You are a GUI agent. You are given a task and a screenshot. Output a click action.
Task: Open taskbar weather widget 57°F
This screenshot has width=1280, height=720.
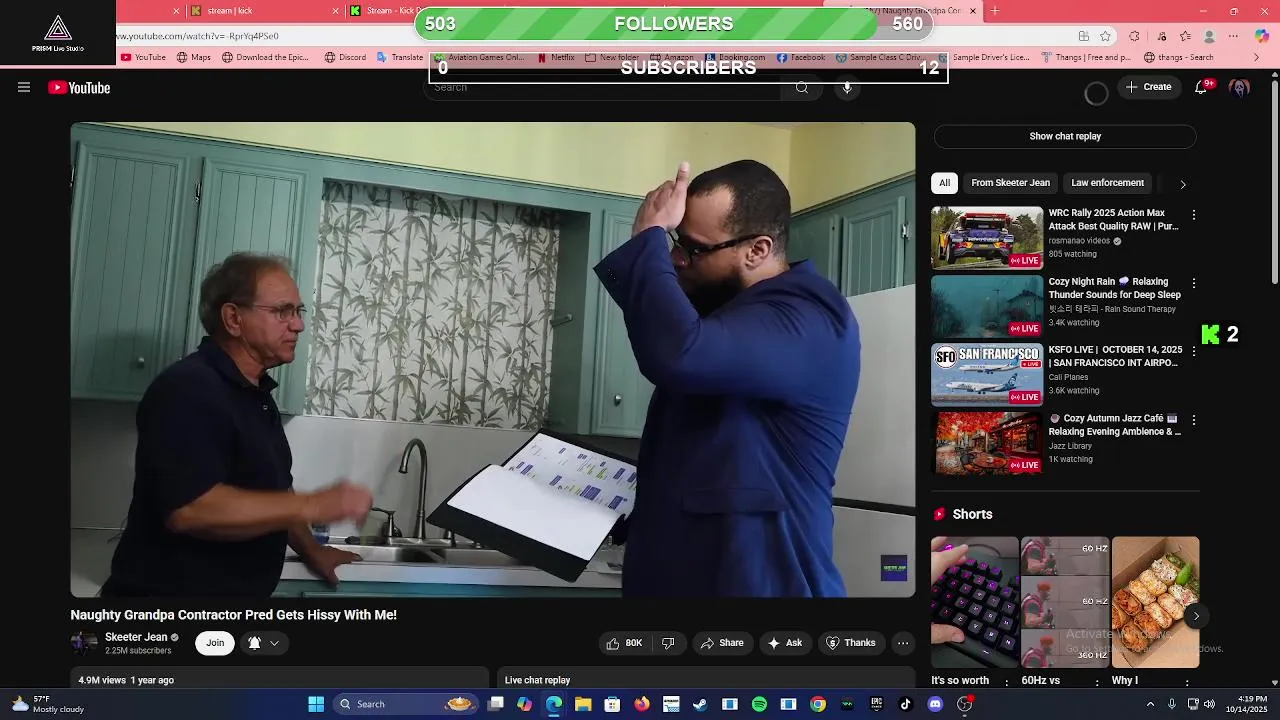coord(48,704)
